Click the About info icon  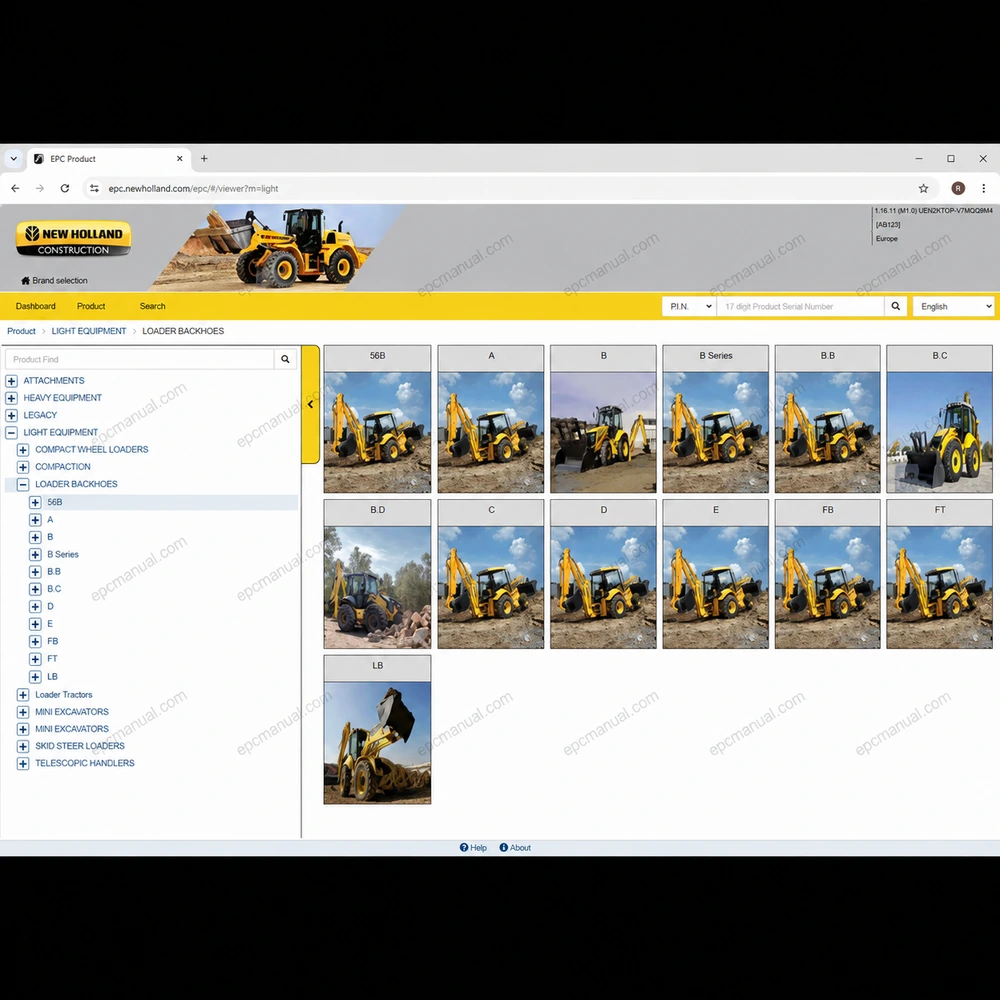pyautogui.click(x=503, y=848)
